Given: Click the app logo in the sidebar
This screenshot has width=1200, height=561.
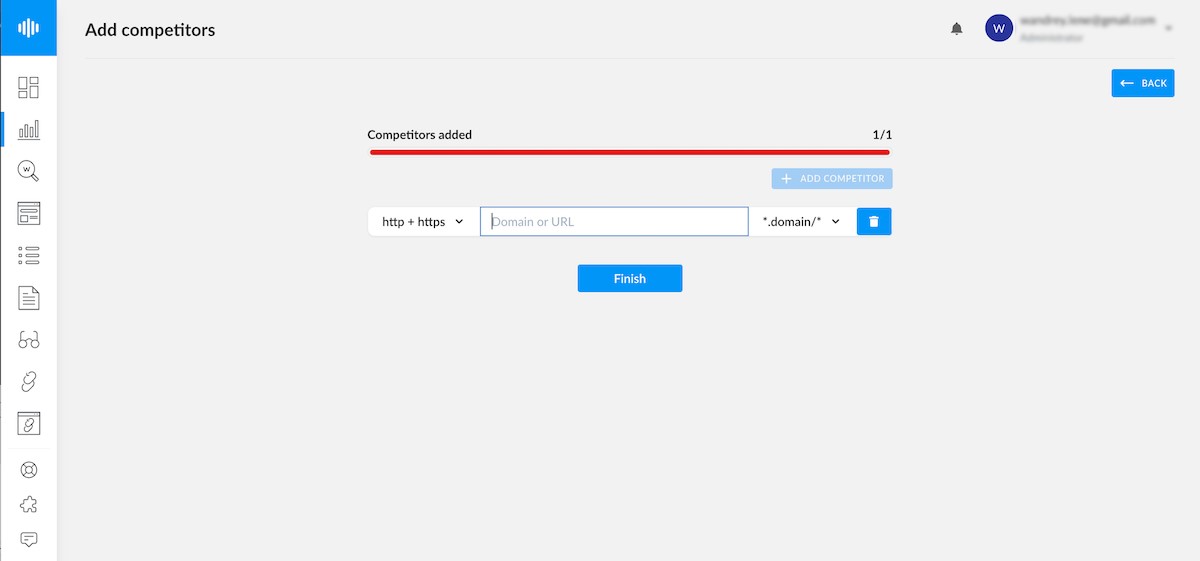Looking at the screenshot, I should pyautogui.click(x=28, y=28).
